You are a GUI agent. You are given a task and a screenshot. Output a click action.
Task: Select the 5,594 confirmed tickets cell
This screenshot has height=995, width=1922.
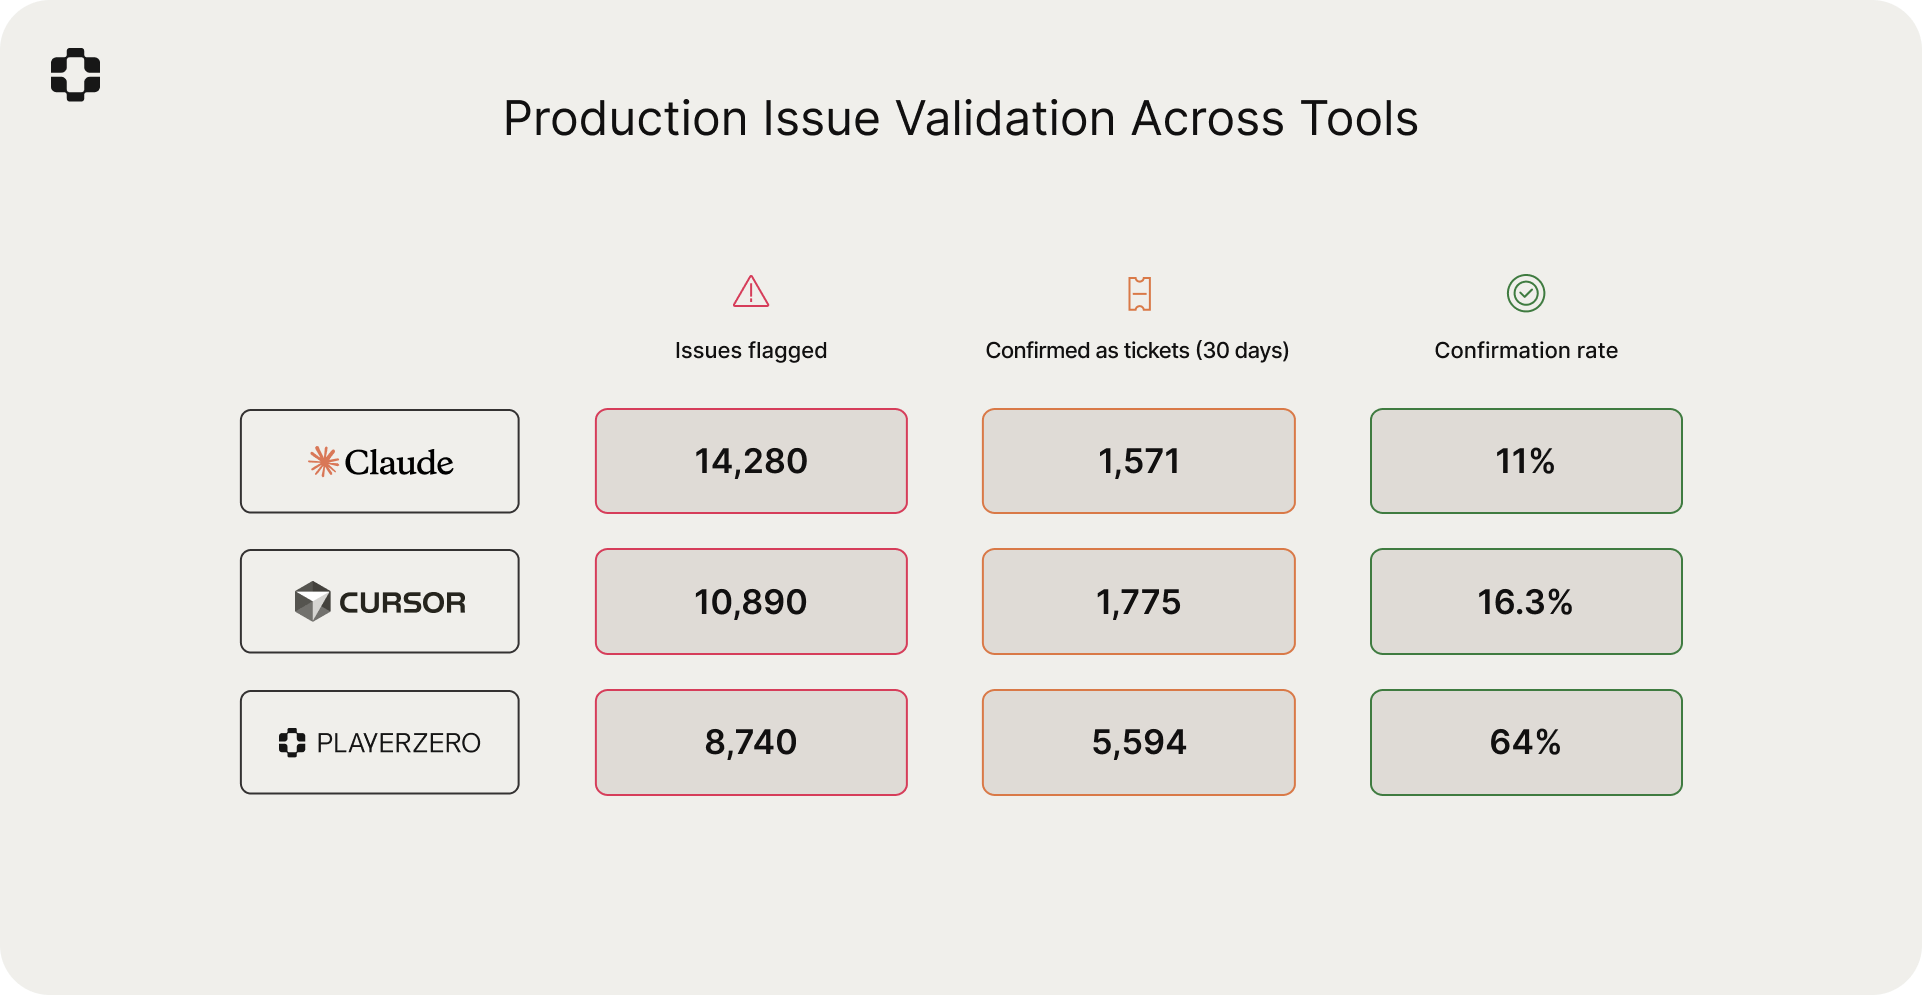pyautogui.click(x=1139, y=742)
